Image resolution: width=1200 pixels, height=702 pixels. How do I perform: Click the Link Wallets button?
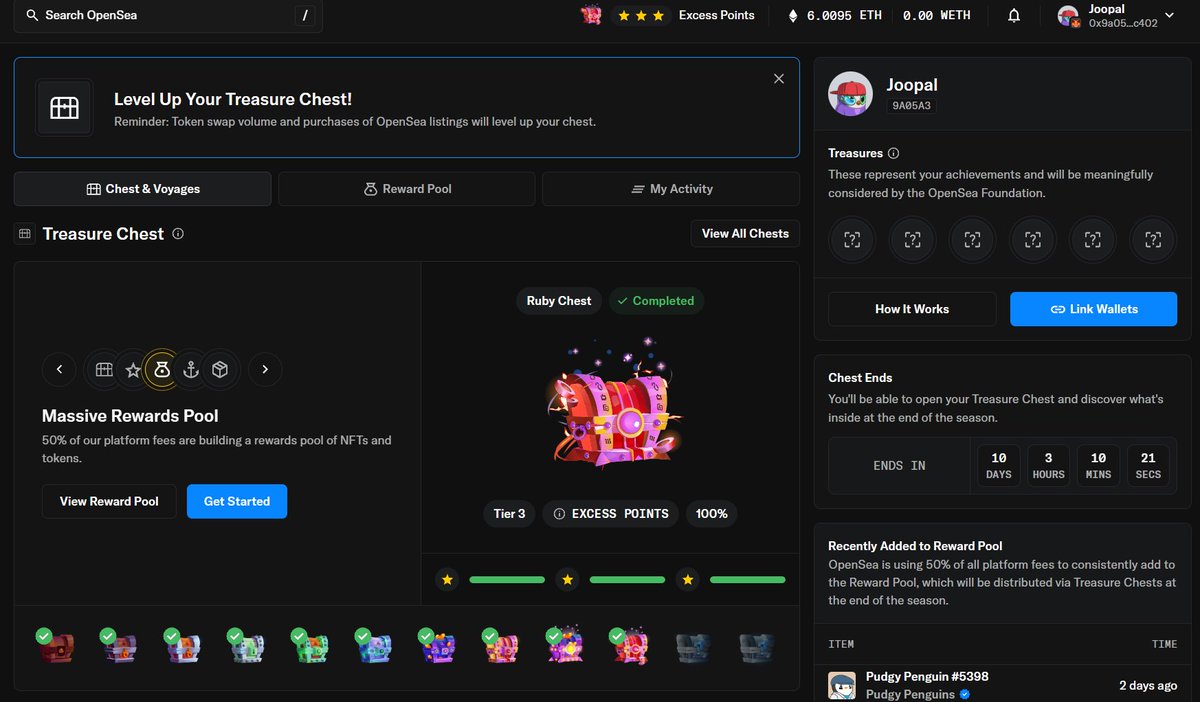[1093, 309]
